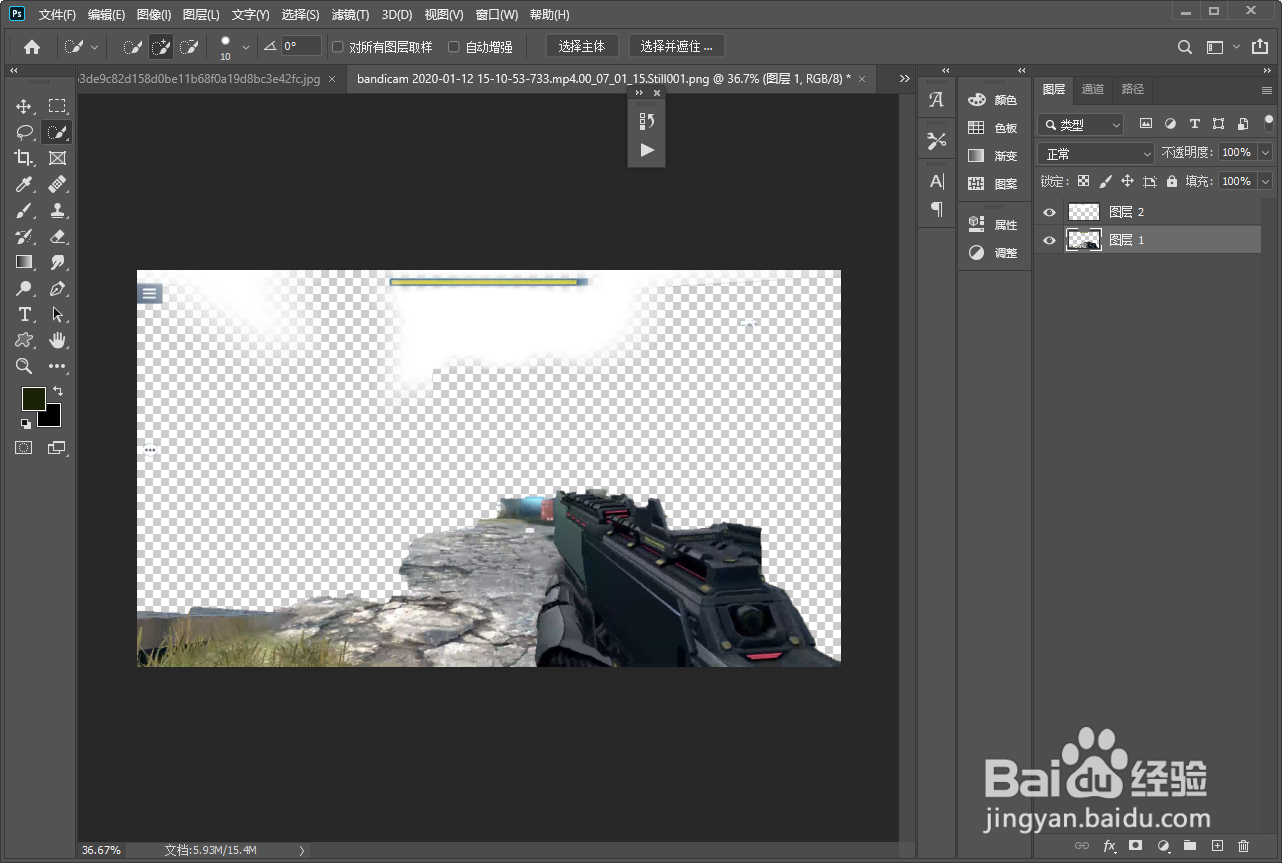The image size is (1282, 863).
Task: Select the Brush tool
Action: click(x=24, y=210)
